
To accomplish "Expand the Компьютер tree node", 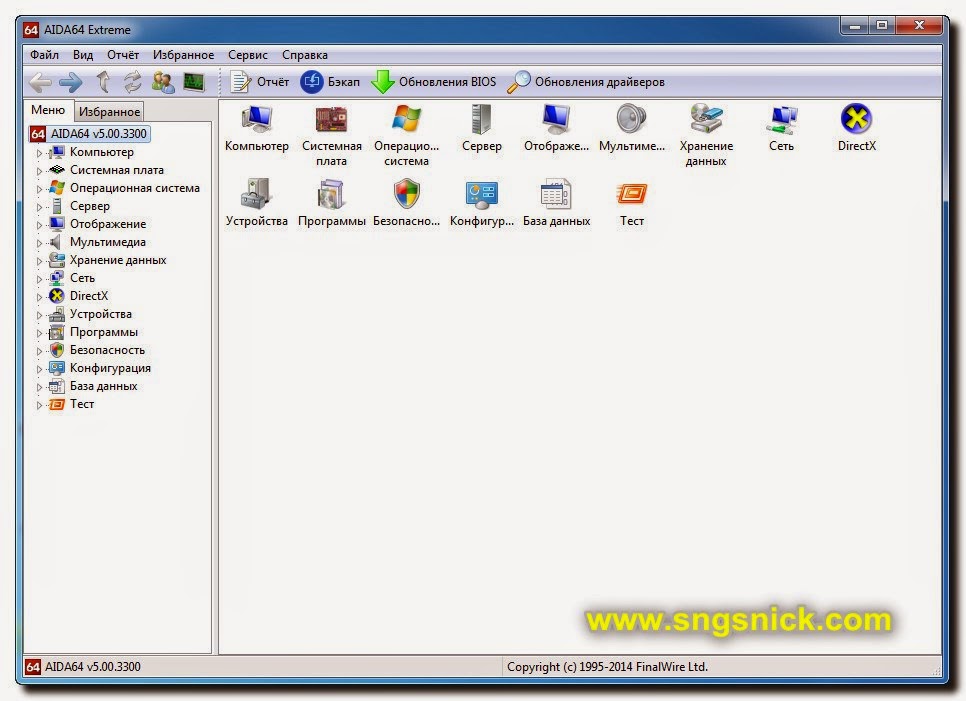I will pos(39,153).
